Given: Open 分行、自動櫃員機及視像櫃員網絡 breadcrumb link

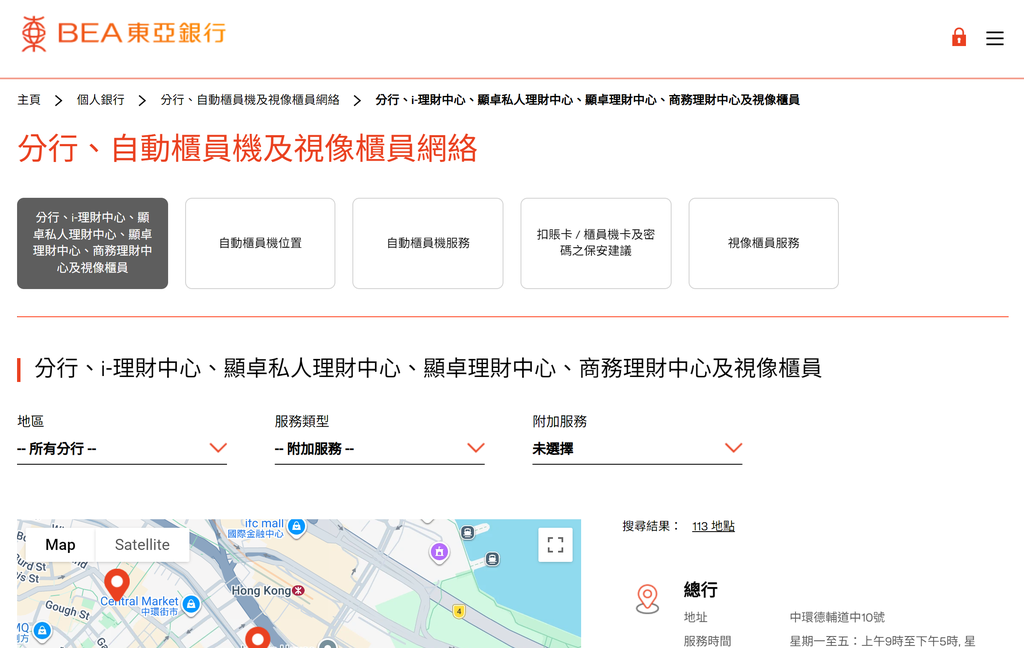Looking at the screenshot, I should coord(250,100).
